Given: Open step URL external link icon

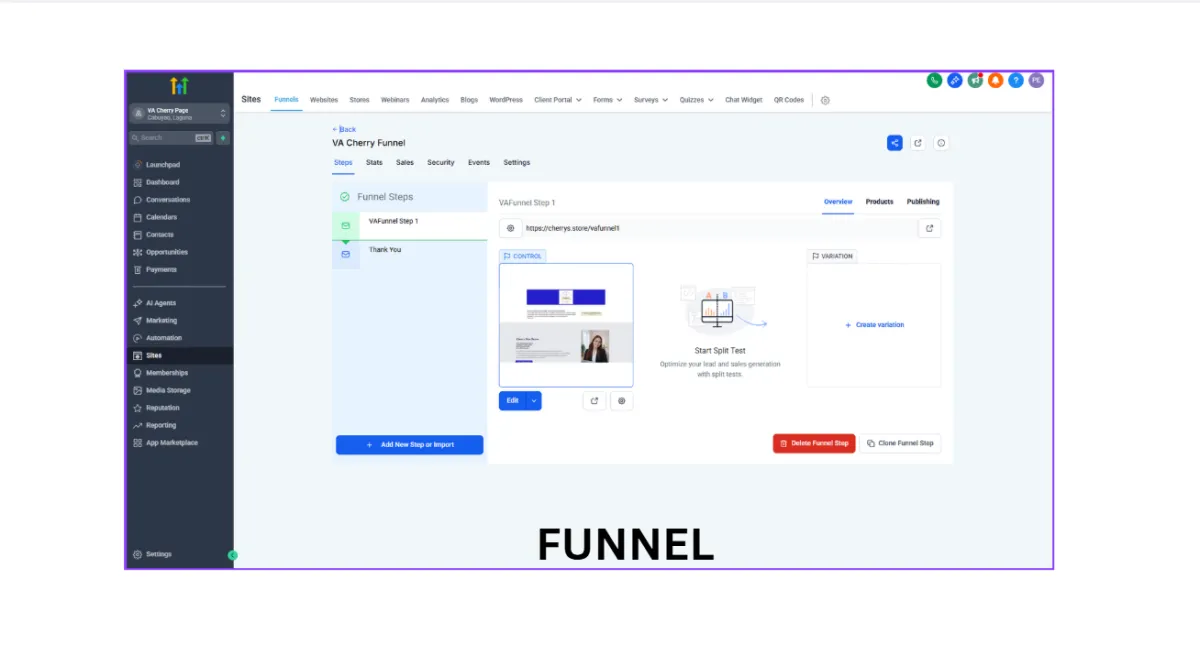Looking at the screenshot, I should pos(929,228).
